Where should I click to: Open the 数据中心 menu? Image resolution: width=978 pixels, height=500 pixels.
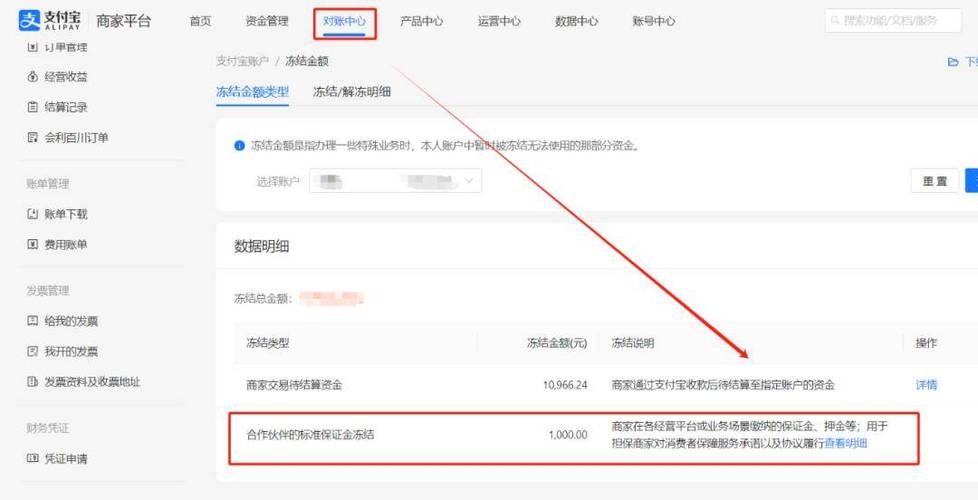click(576, 21)
